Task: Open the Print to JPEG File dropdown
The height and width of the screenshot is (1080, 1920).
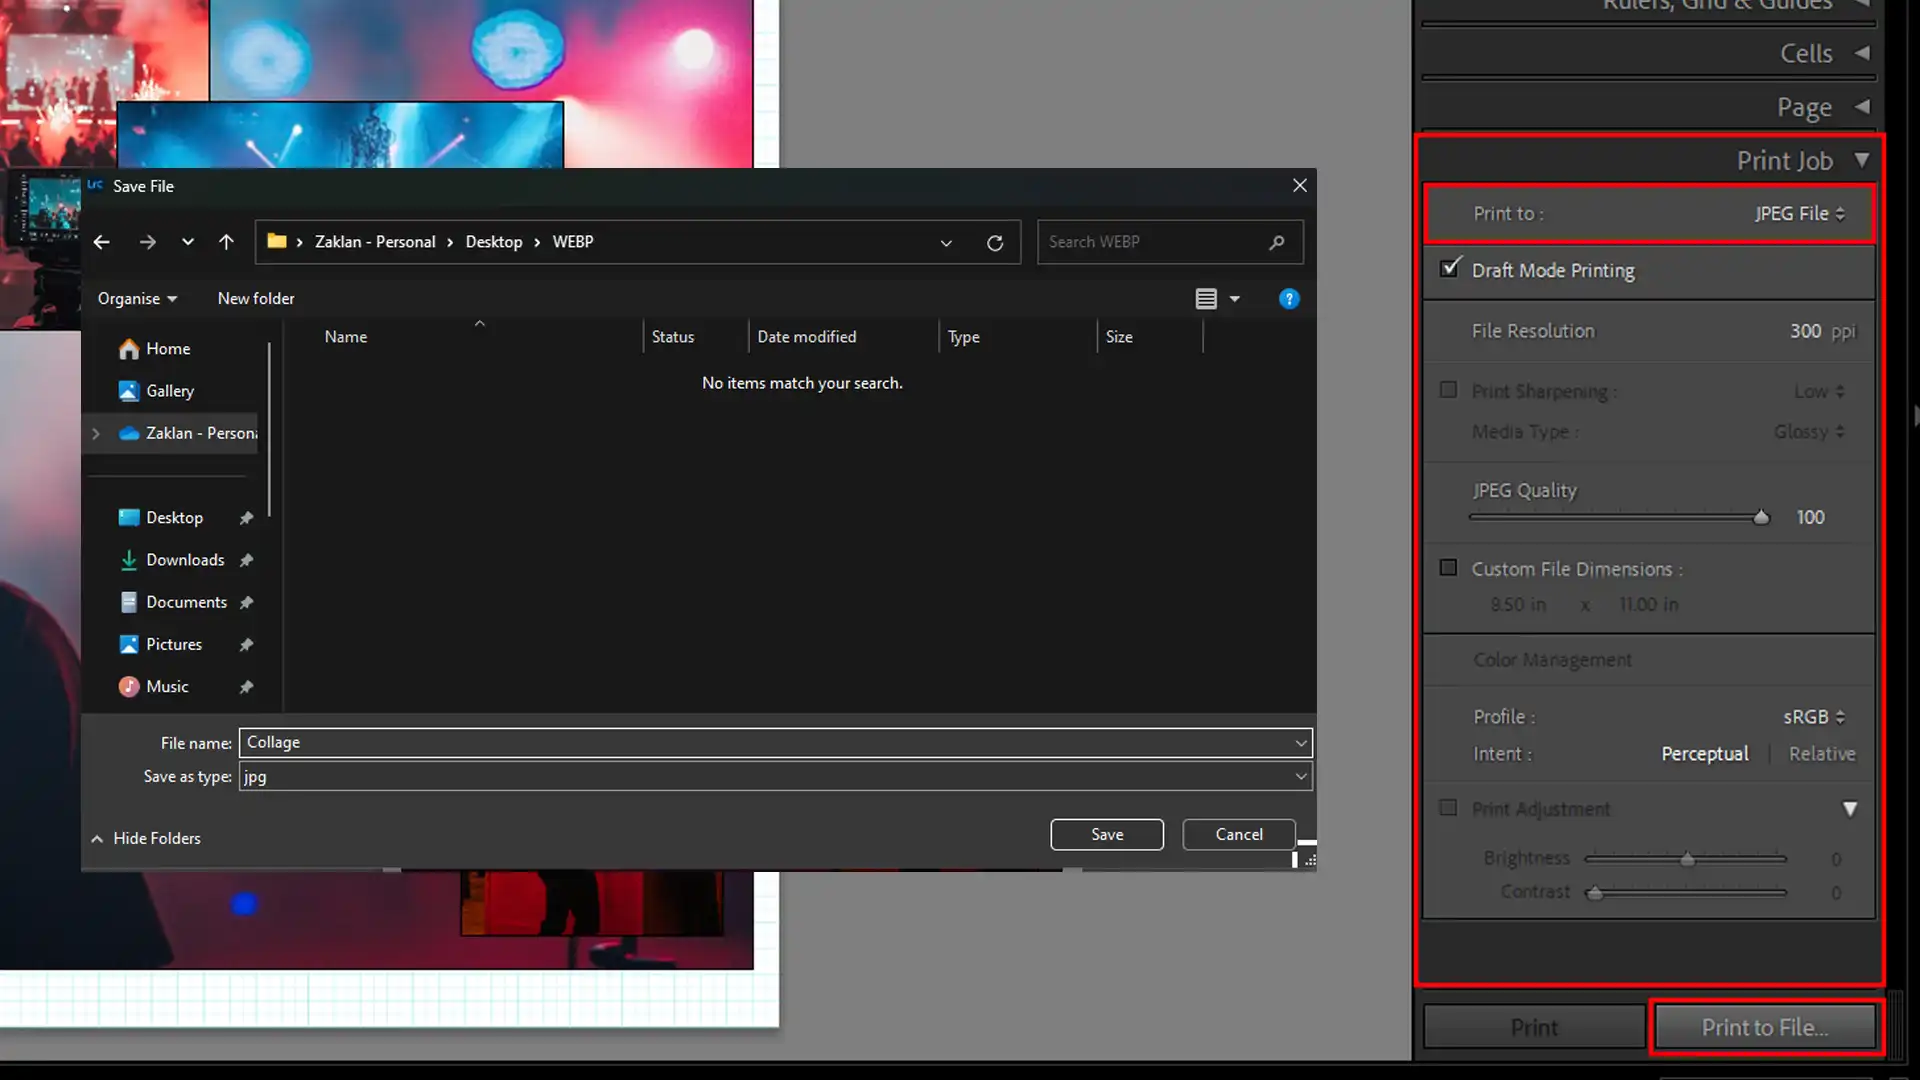Action: [x=1800, y=214]
